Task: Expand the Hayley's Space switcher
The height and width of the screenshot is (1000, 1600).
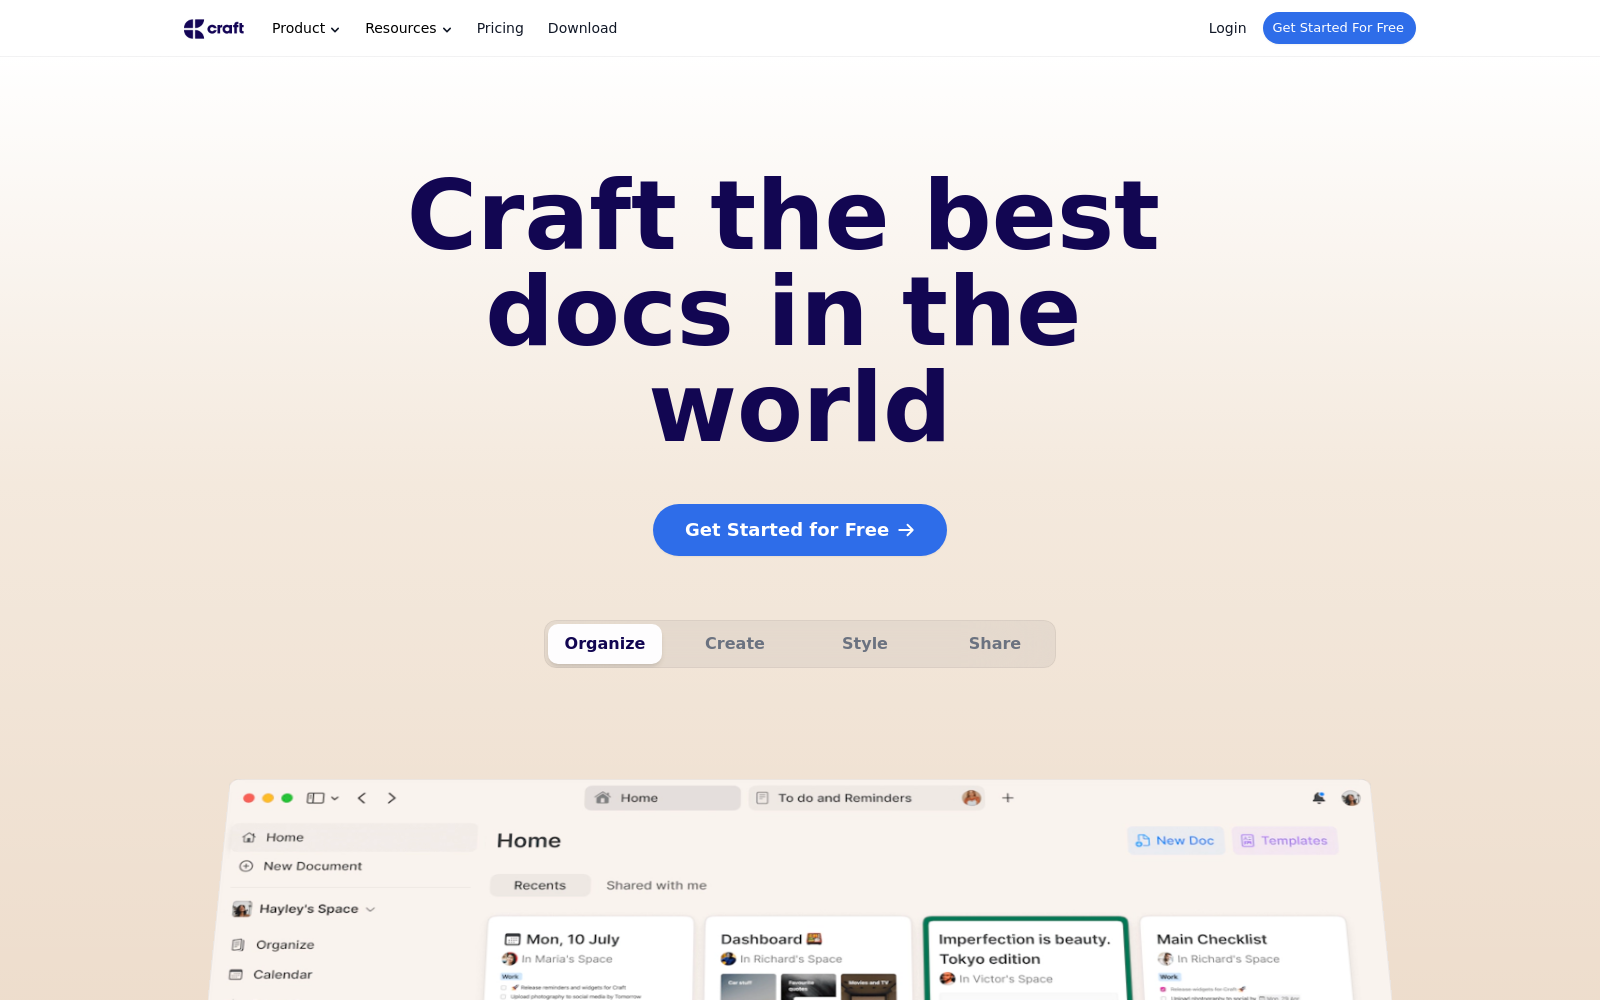Action: [304, 909]
